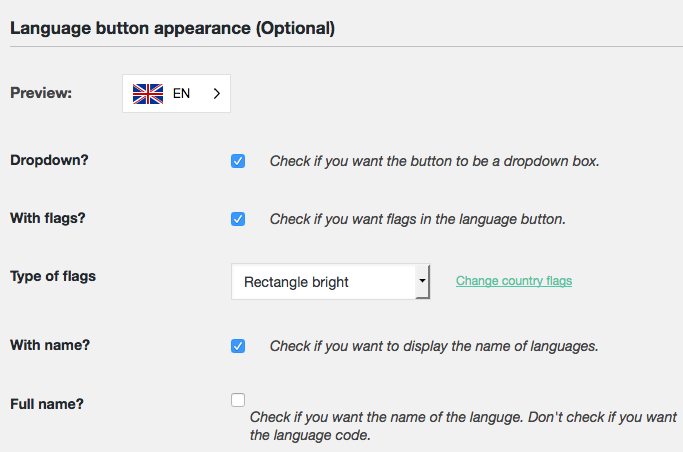Image resolution: width=683 pixels, height=452 pixels.
Task: Click the Type of flags label
Action: [53, 276]
